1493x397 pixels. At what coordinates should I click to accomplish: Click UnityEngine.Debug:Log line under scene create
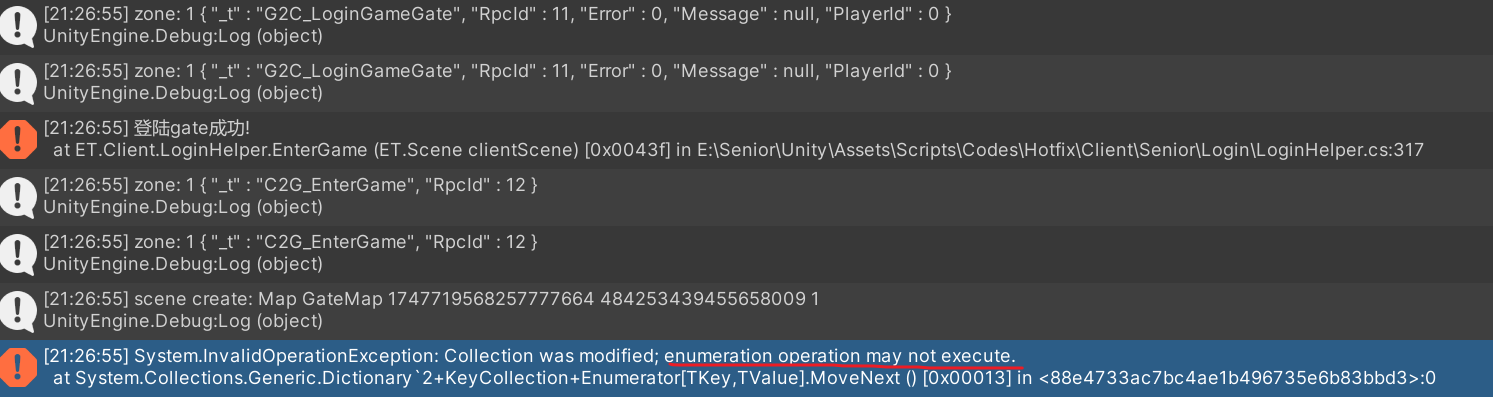tap(183, 321)
